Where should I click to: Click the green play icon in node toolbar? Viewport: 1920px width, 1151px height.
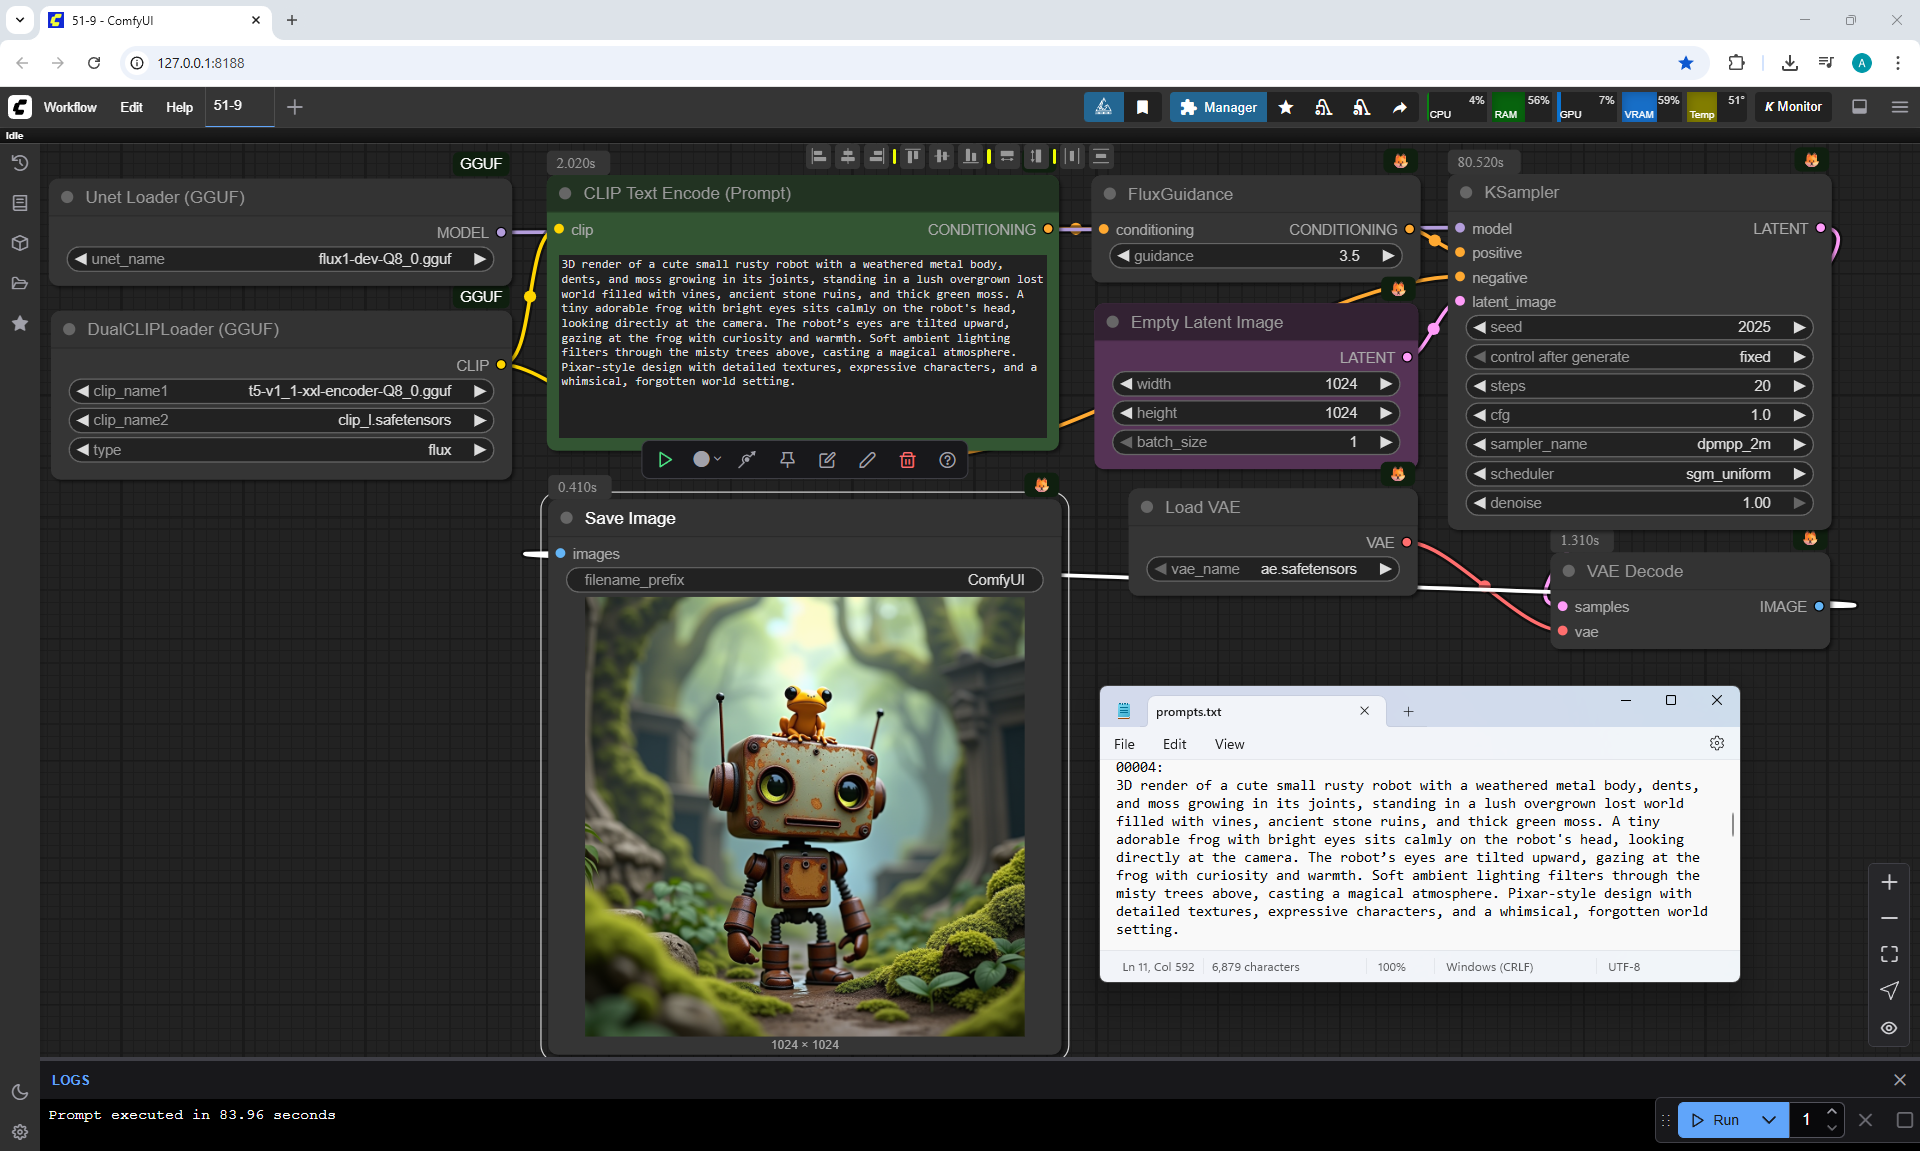pyautogui.click(x=665, y=460)
